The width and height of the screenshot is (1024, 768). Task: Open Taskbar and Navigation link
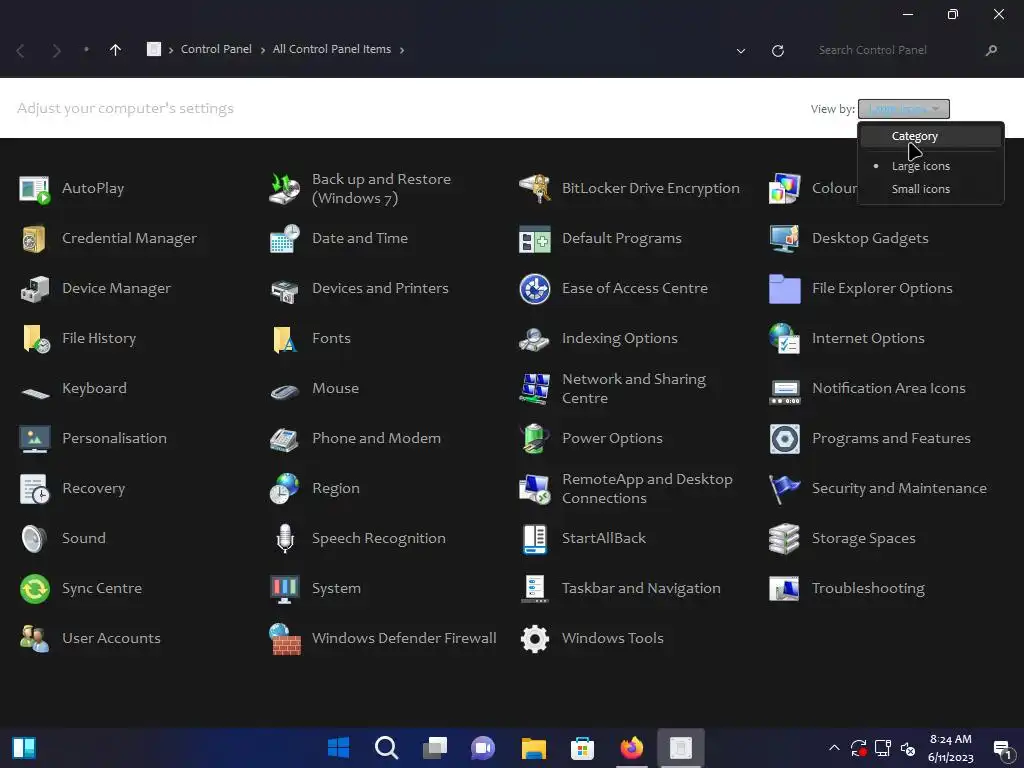641,589
